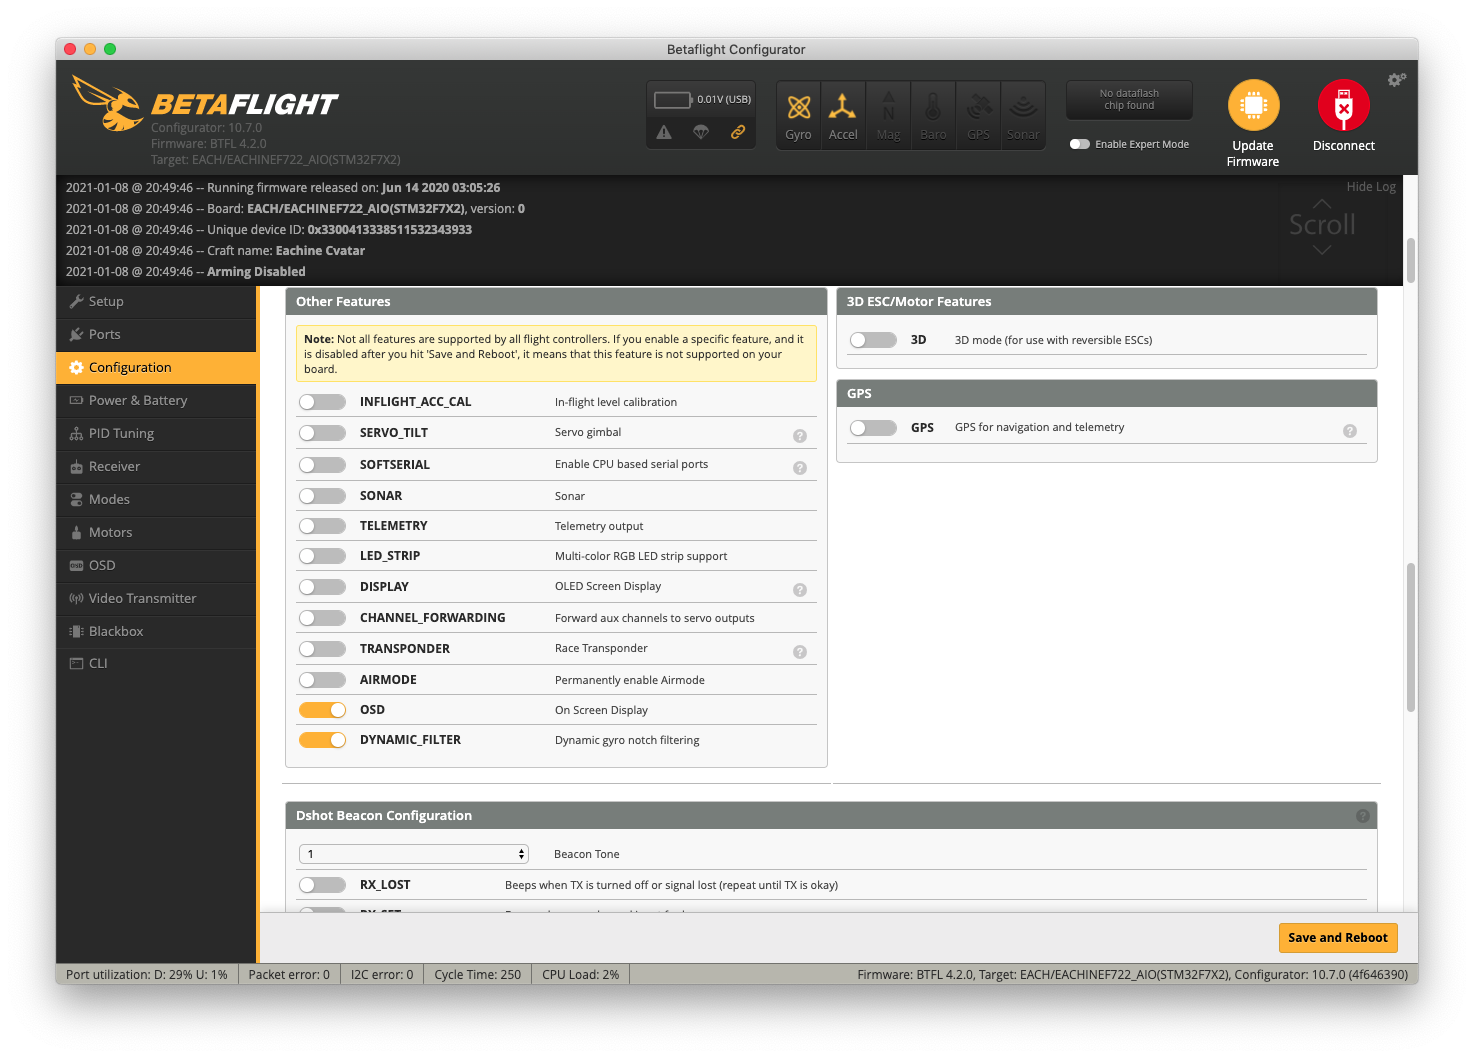Open the Beacon Tone dropdown

pos(414,854)
